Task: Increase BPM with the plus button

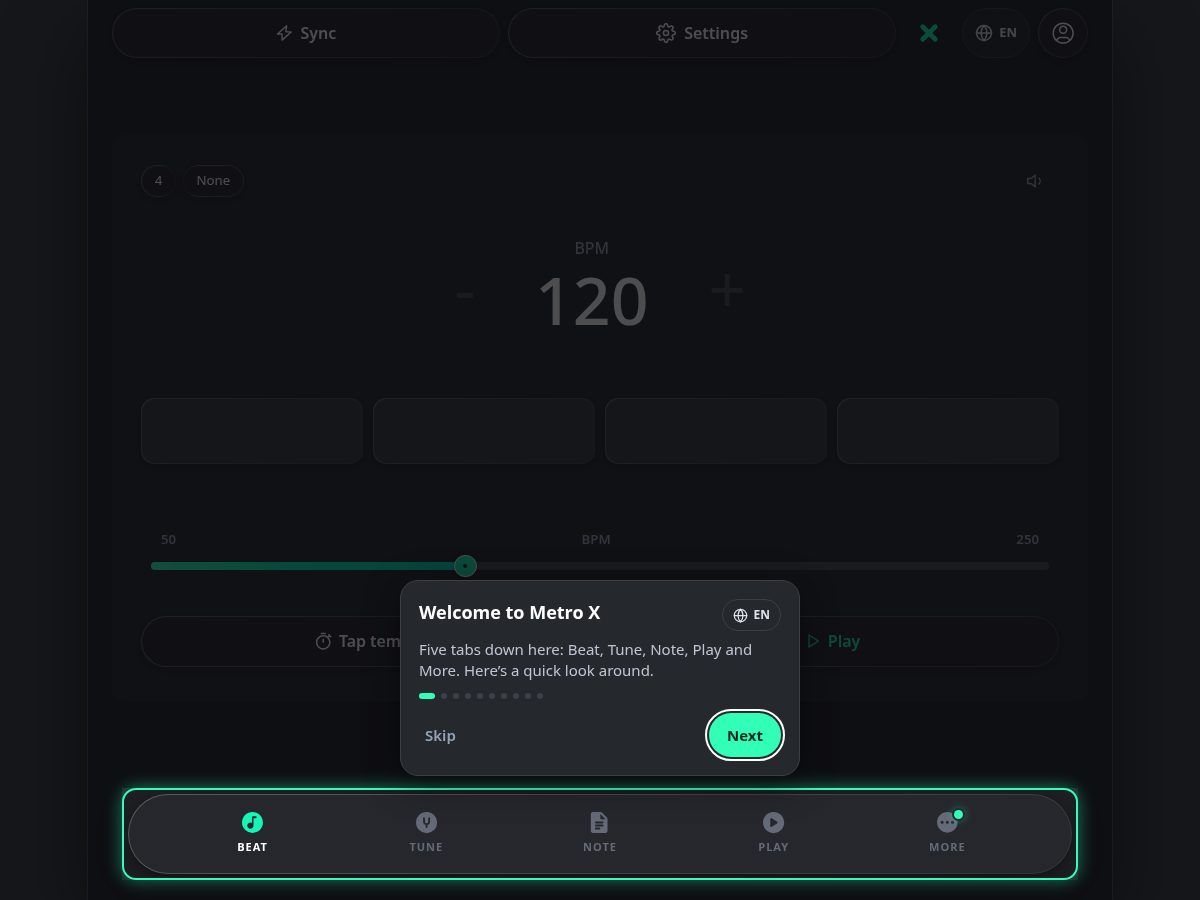Action: point(727,291)
